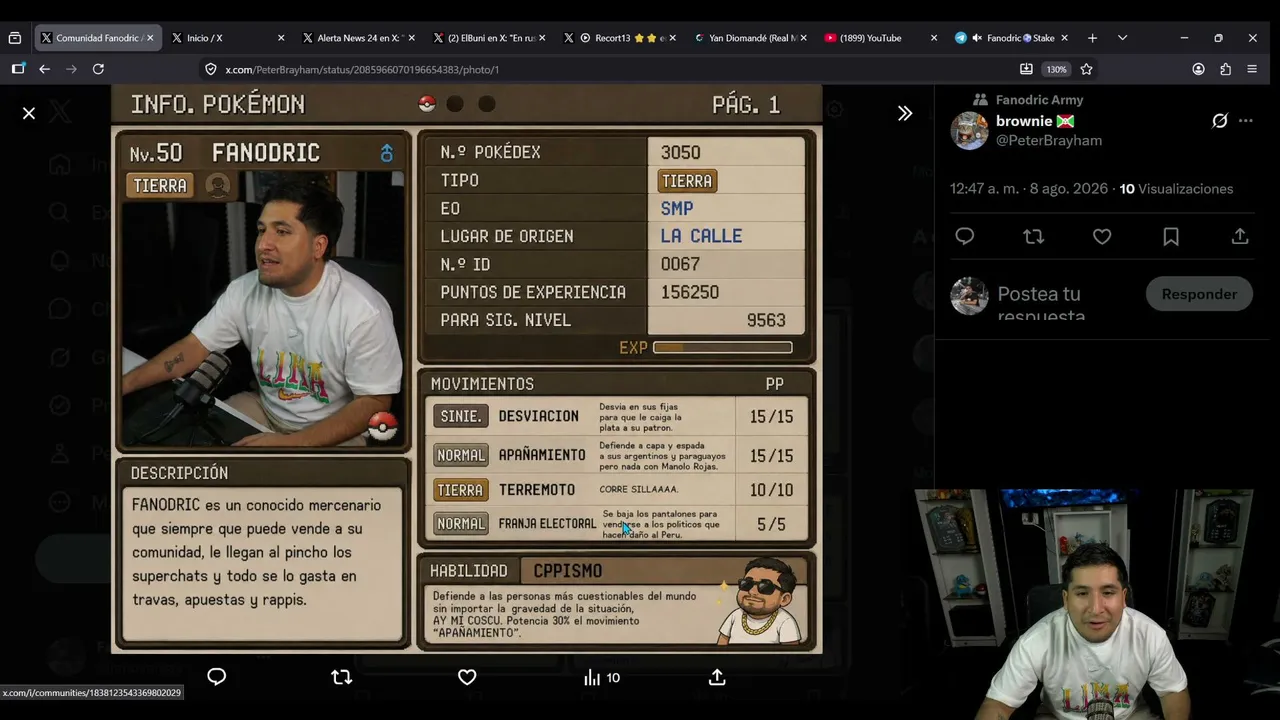Click the share icon below the photo
This screenshot has width=1280, height=720.
[717, 677]
